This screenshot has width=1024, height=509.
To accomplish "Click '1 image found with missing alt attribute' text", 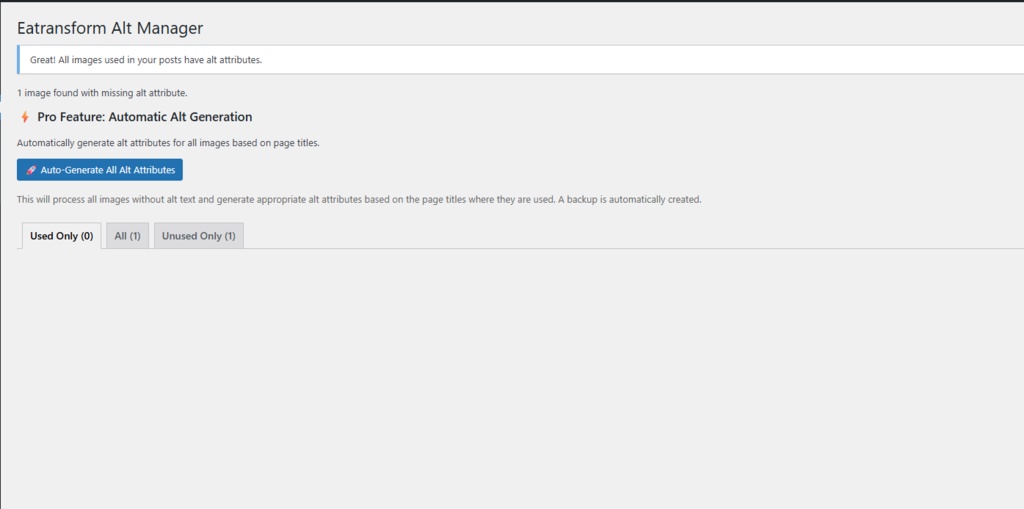I will coord(103,93).
